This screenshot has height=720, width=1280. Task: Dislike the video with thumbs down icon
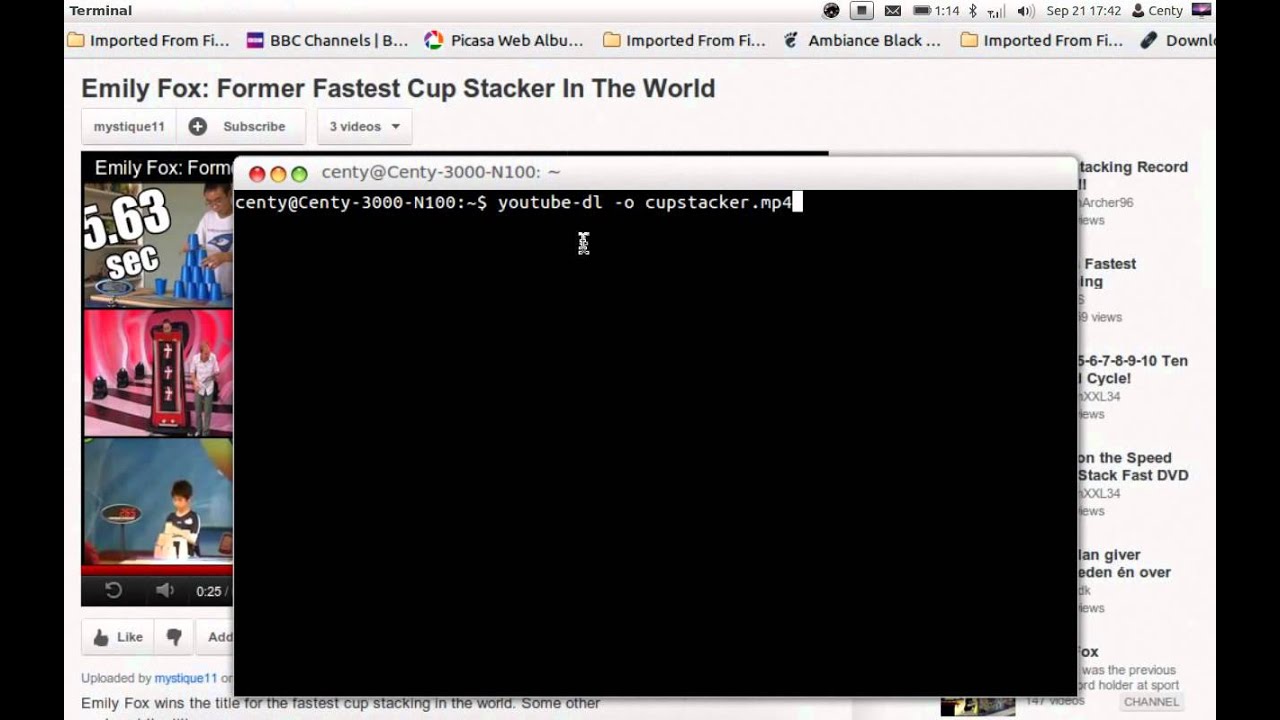[x=174, y=637]
